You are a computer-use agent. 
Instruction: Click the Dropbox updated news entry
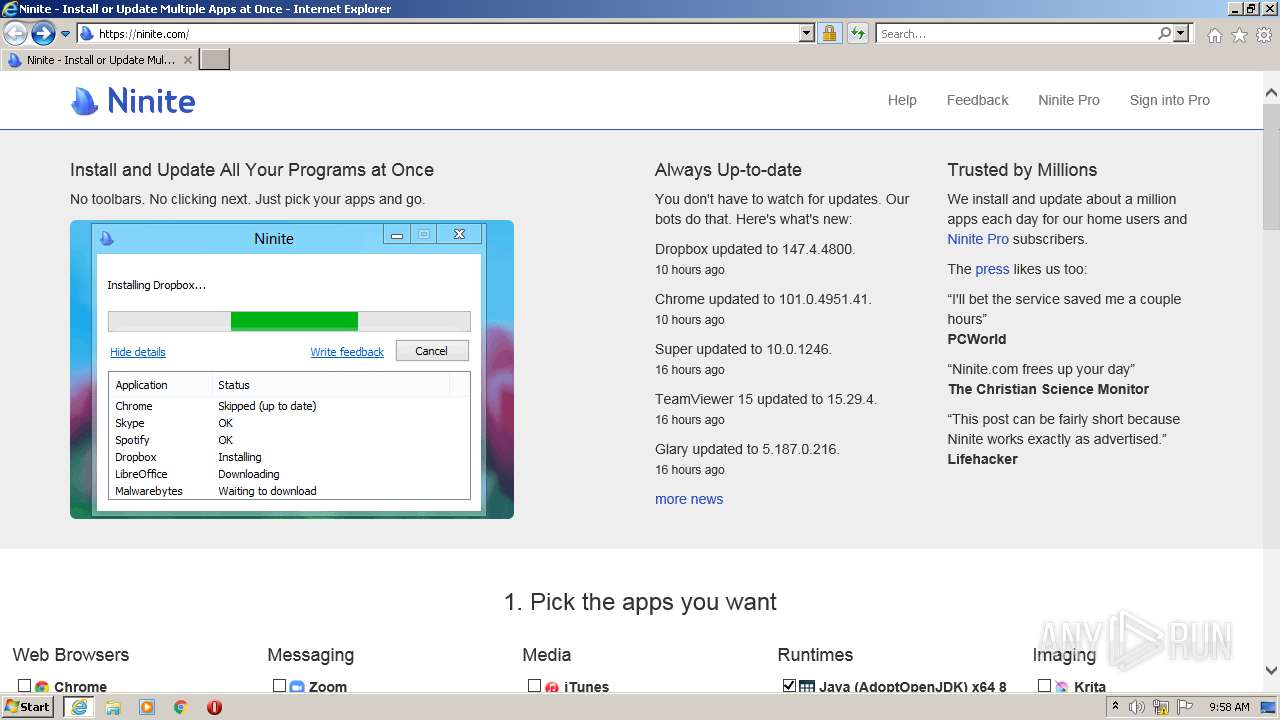(755, 249)
